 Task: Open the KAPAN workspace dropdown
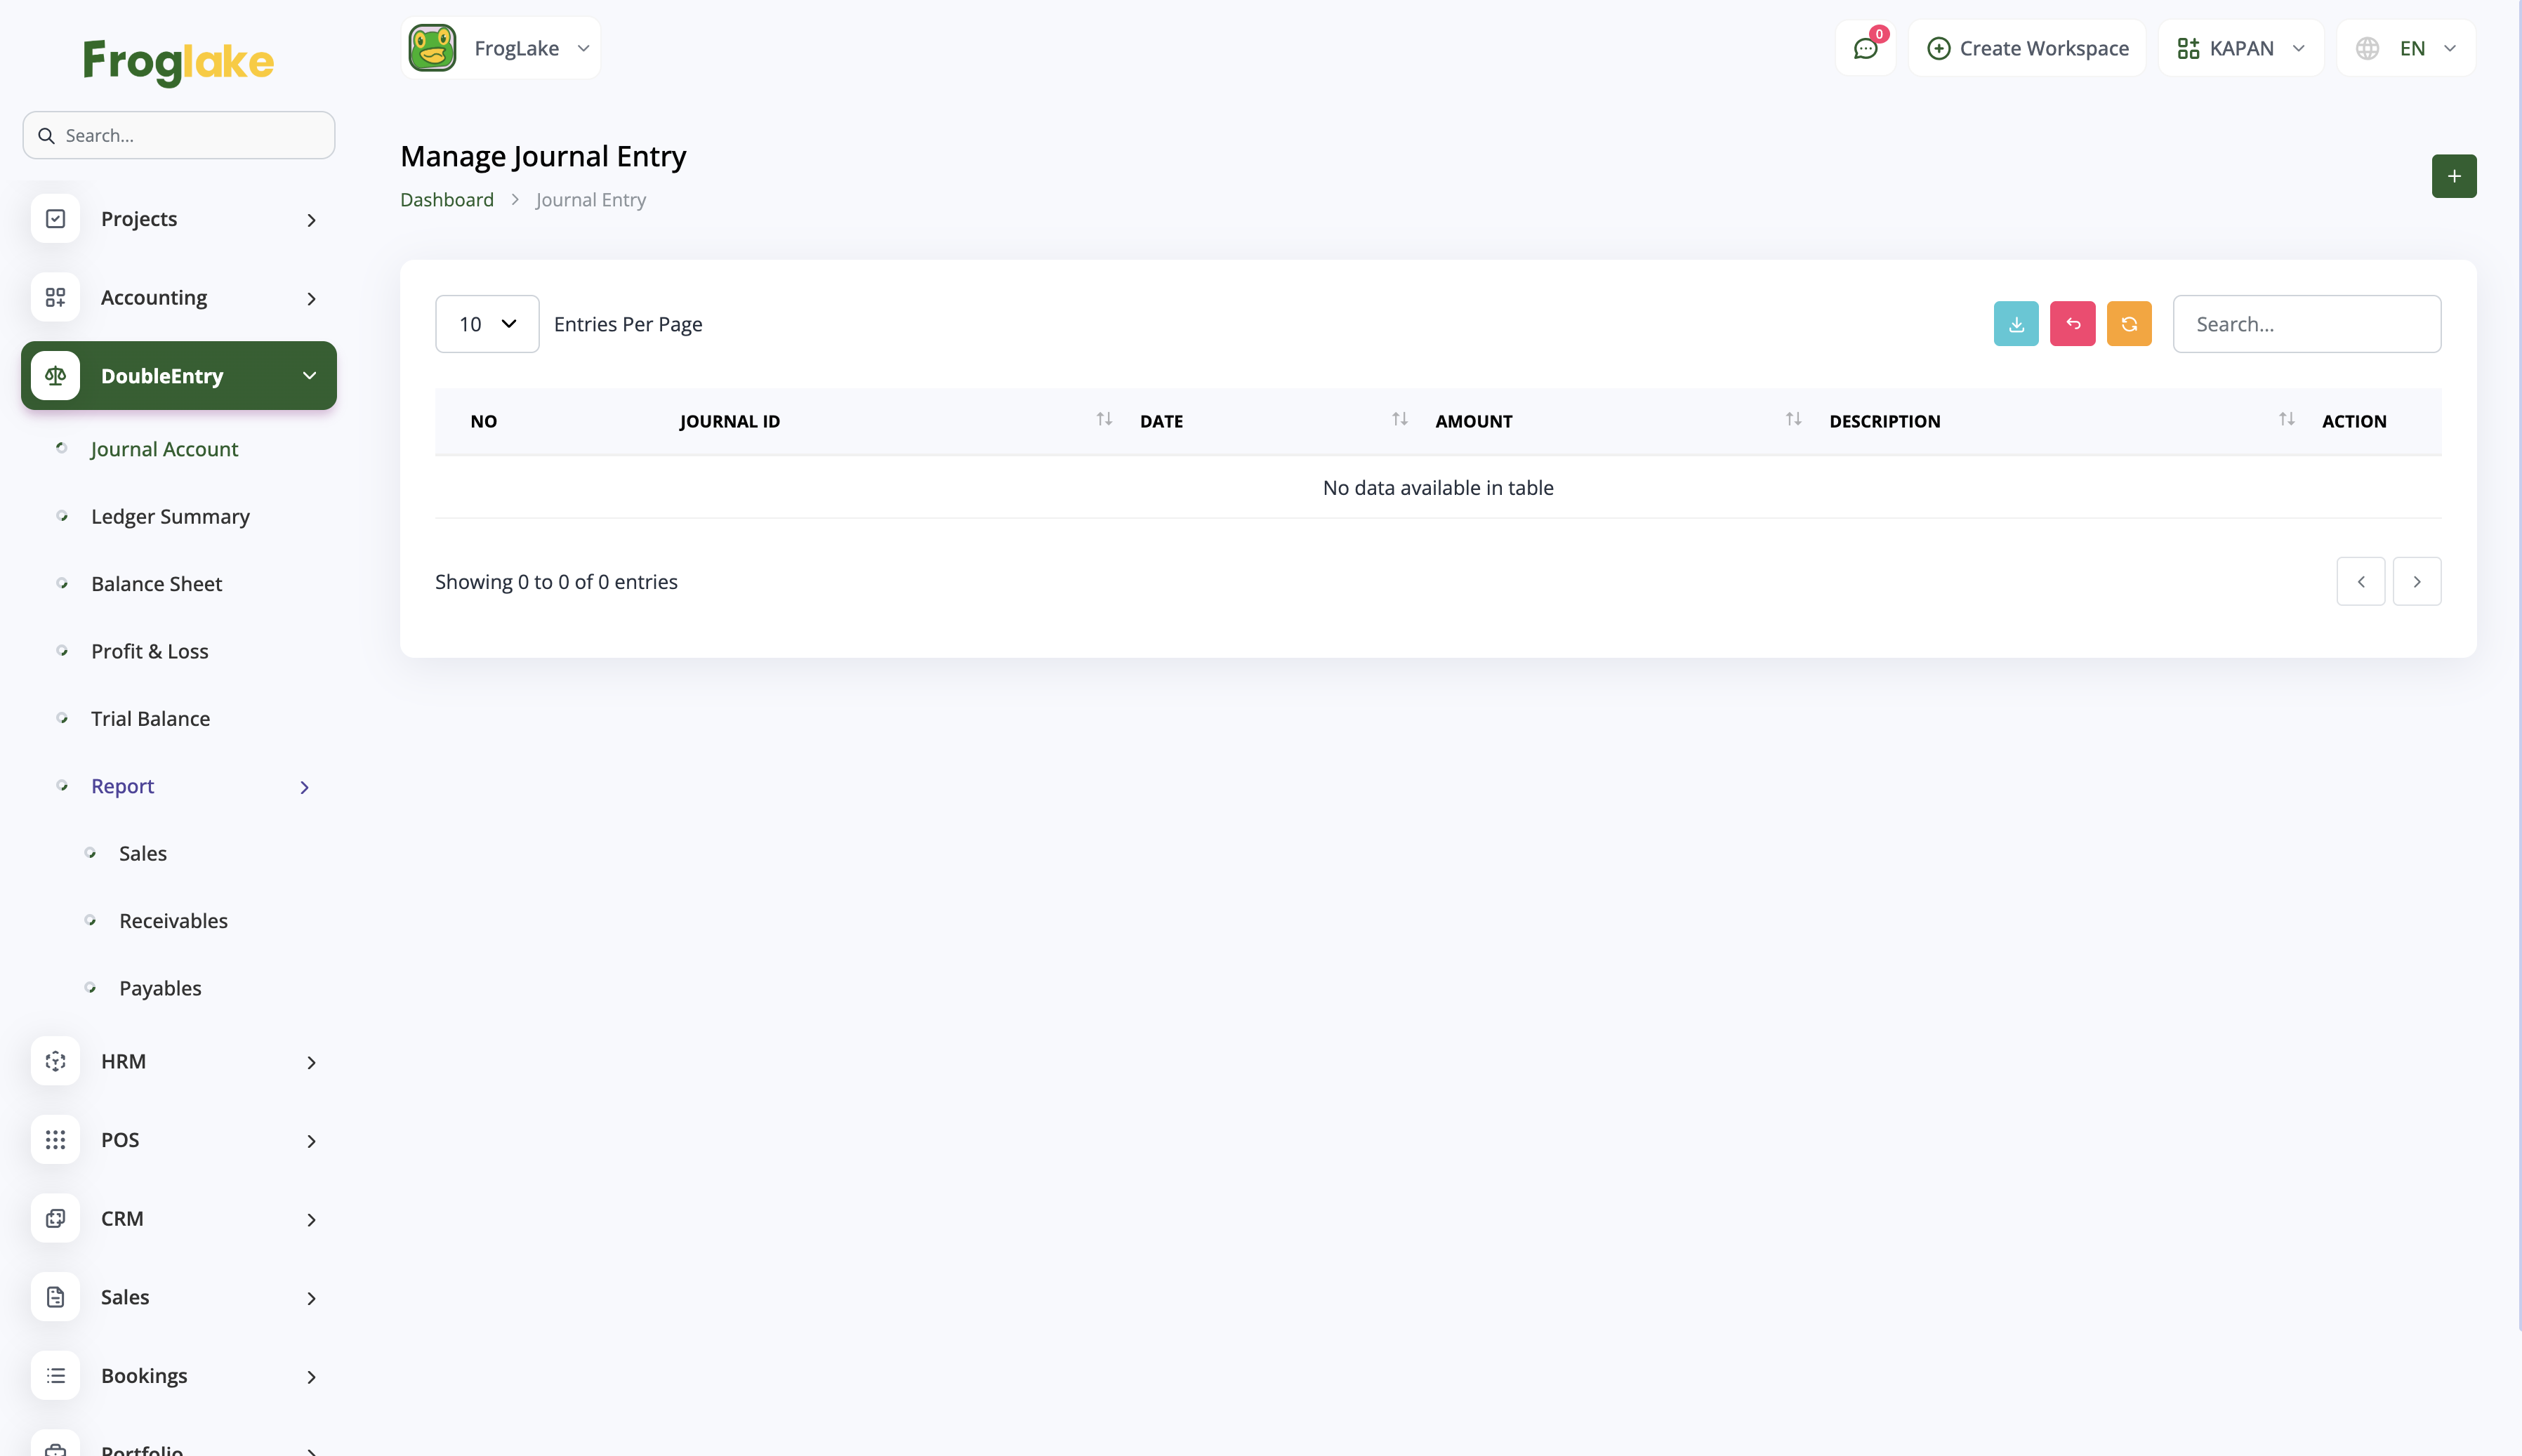coord(2241,48)
